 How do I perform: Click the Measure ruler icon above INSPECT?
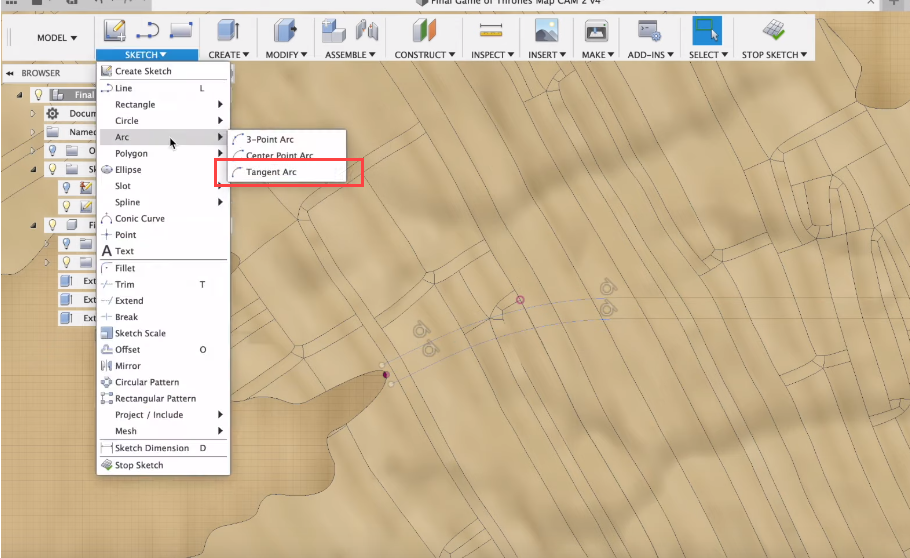coord(491,30)
